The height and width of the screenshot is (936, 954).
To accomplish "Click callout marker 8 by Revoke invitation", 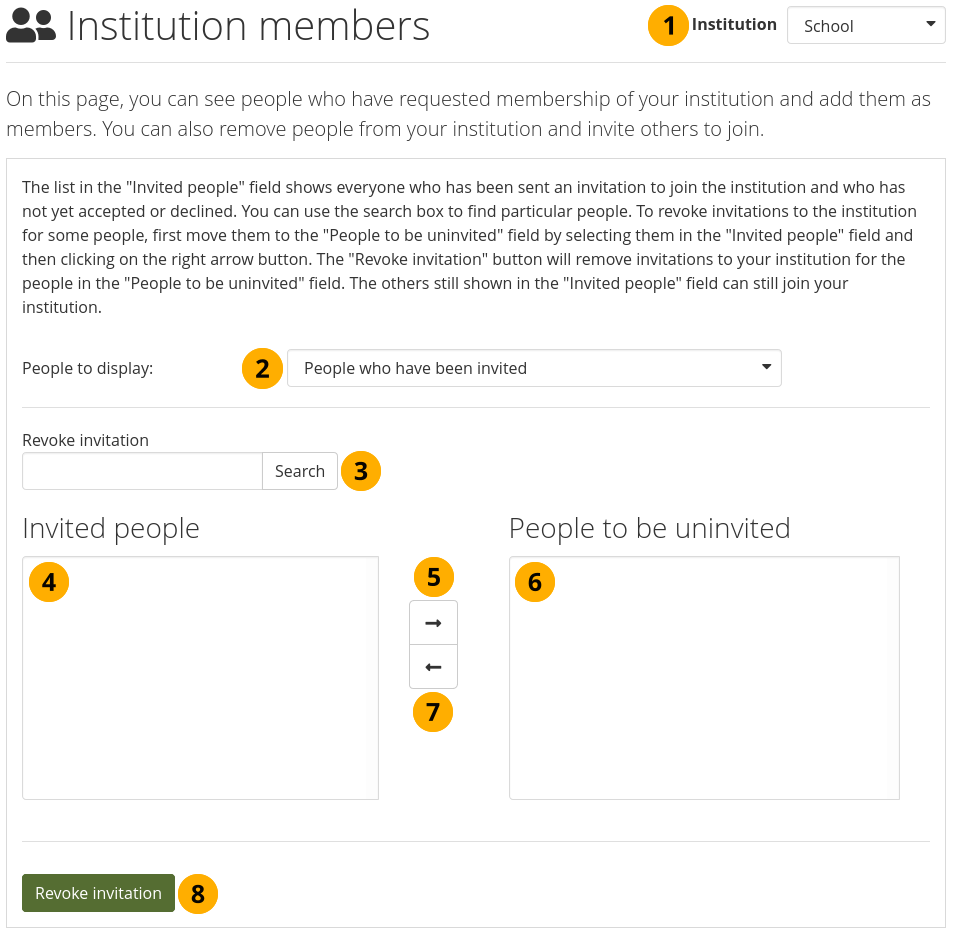I will tap(198, 894).
